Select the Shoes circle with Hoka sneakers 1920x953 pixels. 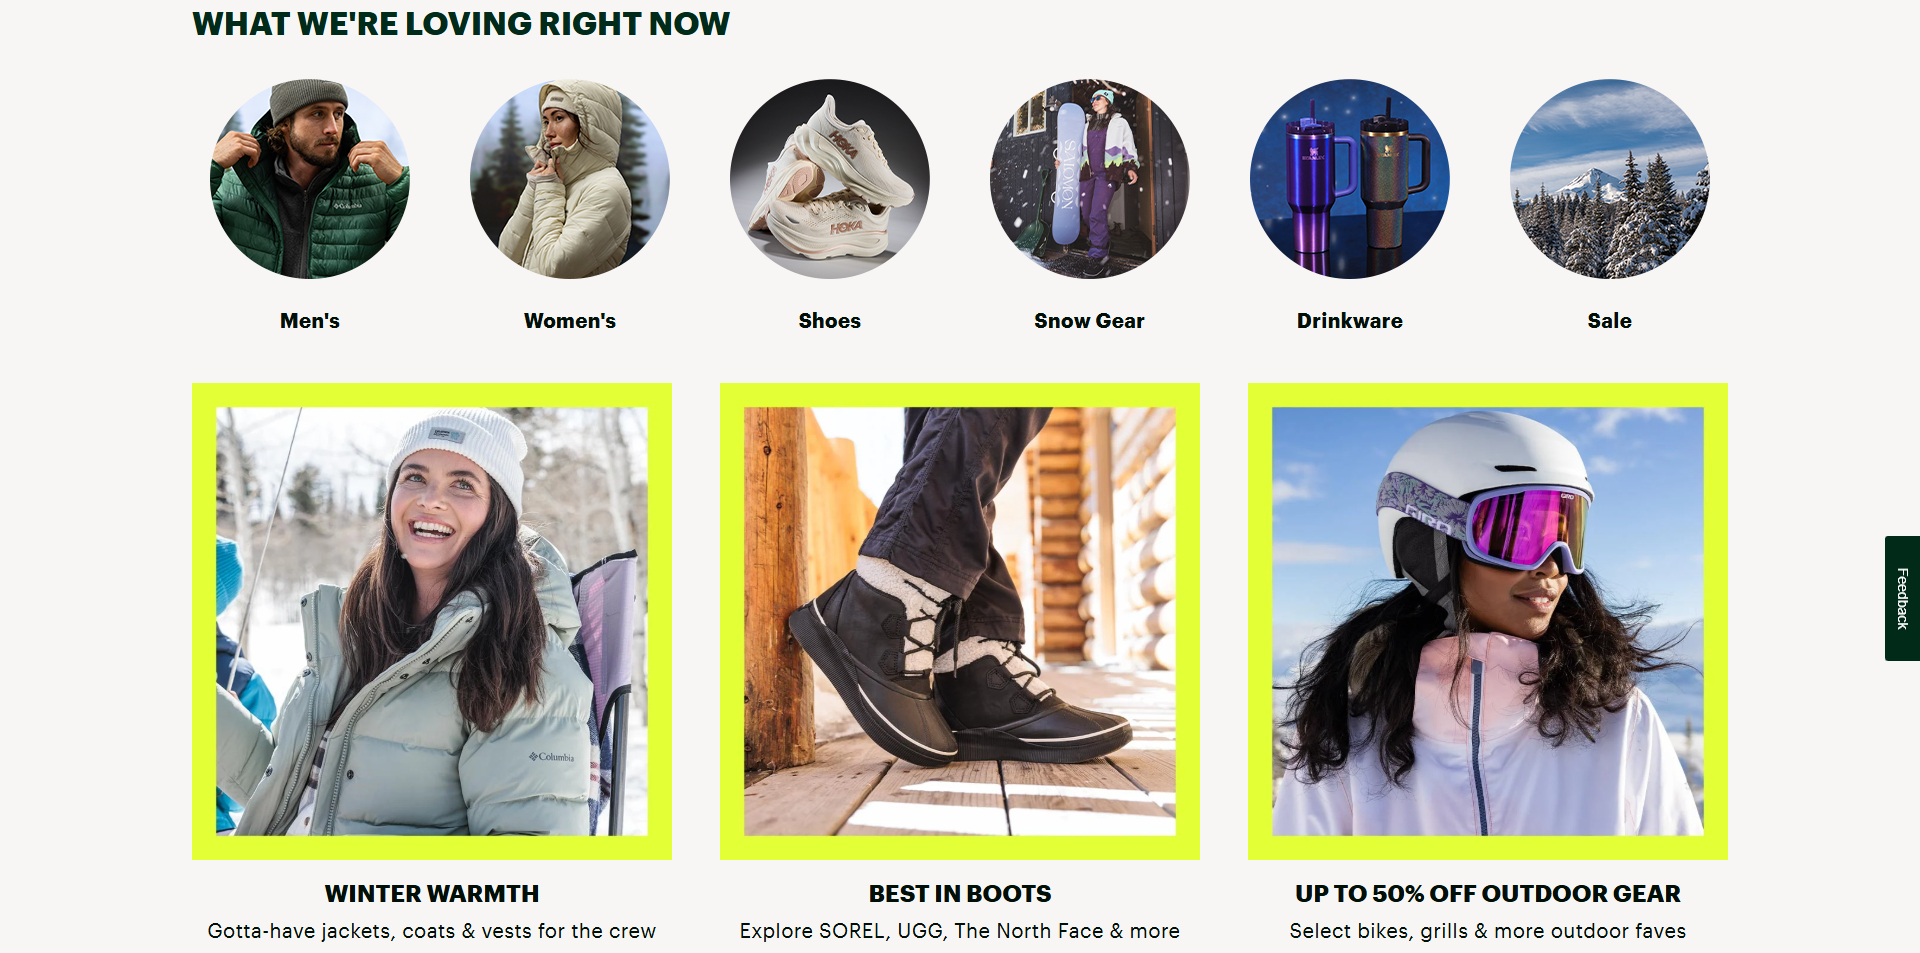(830, 179)
